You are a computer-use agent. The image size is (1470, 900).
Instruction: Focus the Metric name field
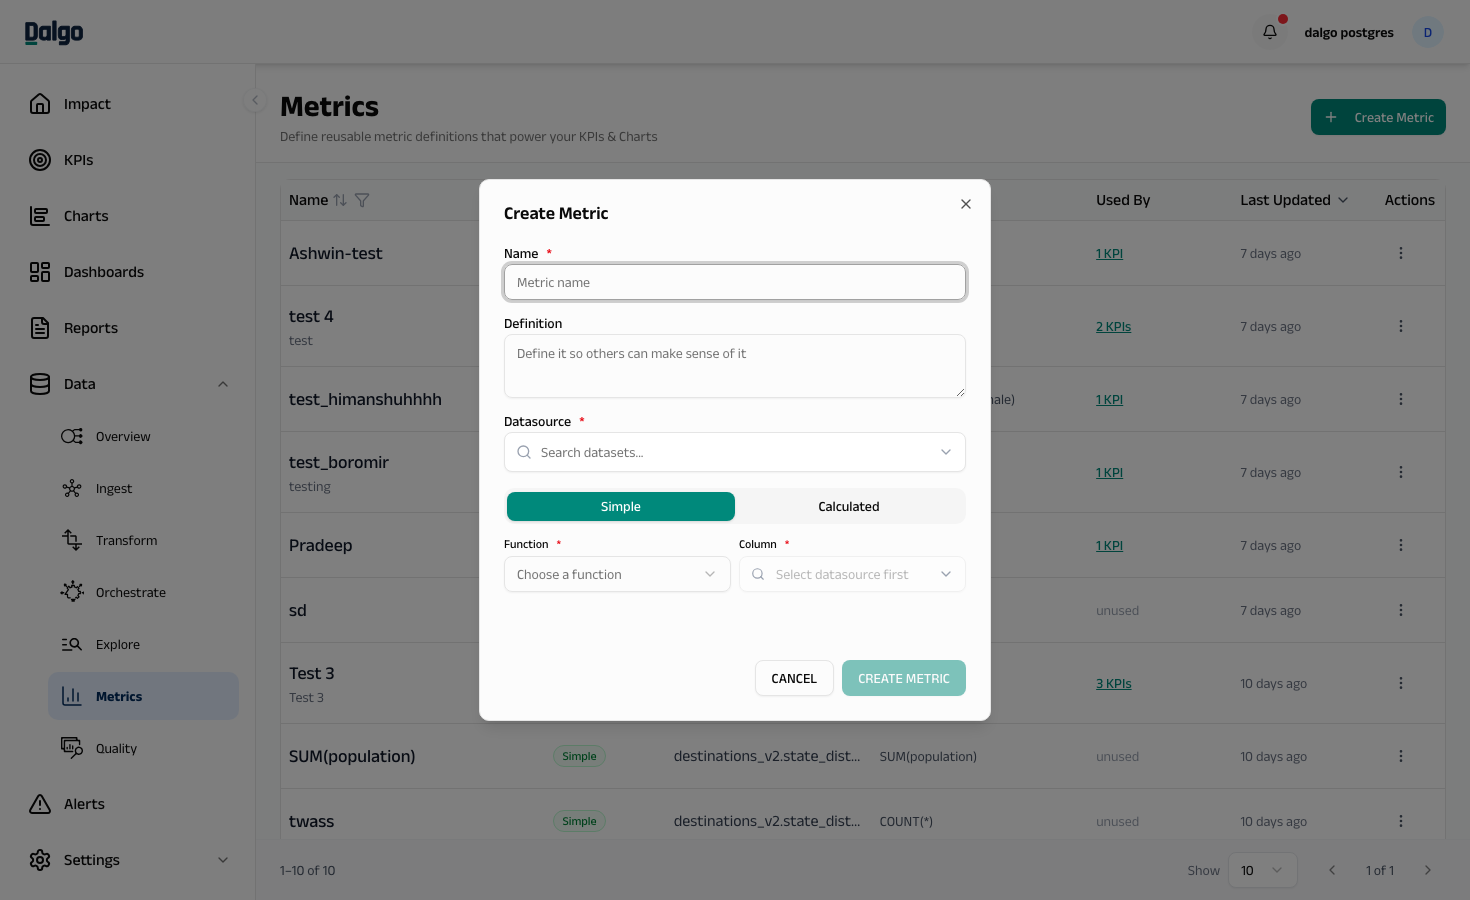click(x=735, y=282)
